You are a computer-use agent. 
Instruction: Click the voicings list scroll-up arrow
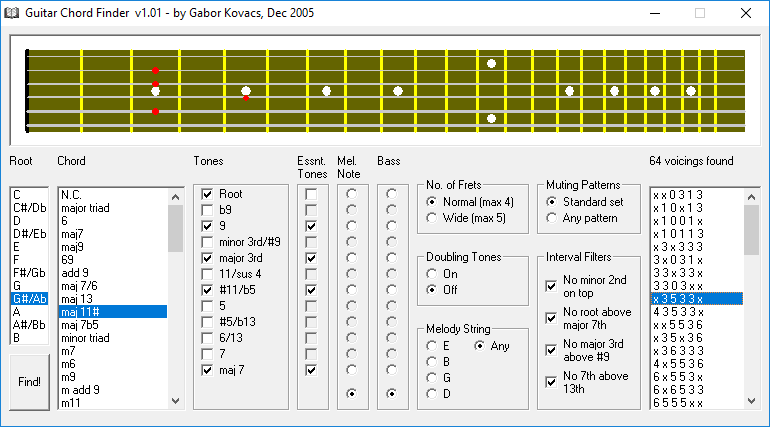point(751,197)
